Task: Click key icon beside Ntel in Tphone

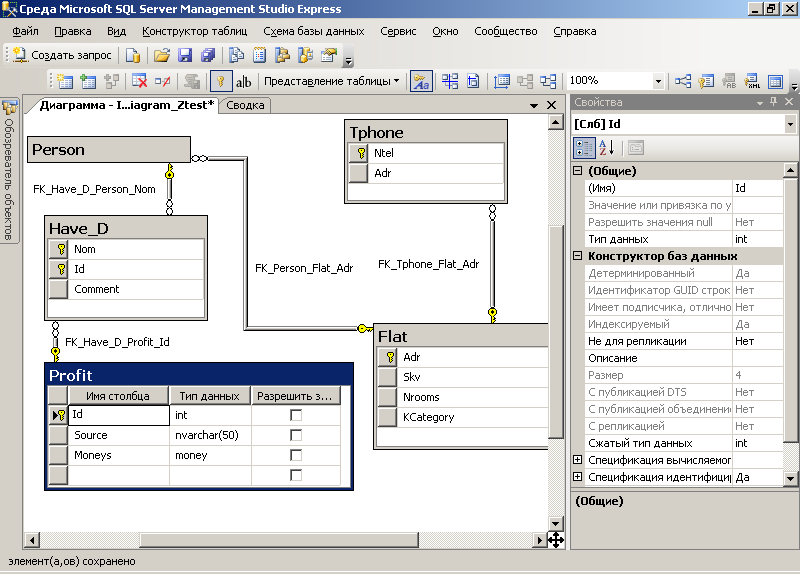Action: [x=361, y=153]
